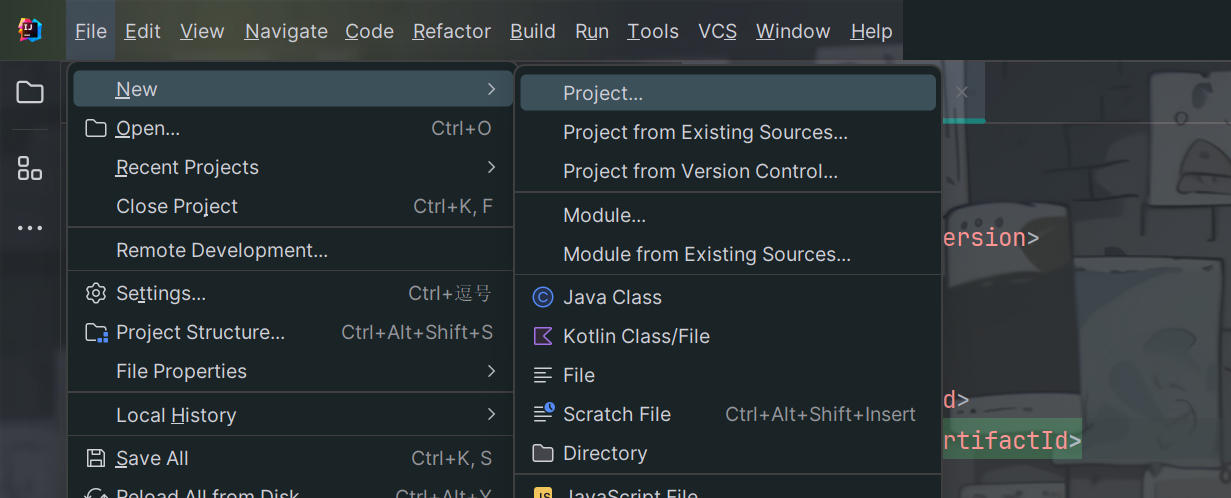Expand the Recent Projects submenu arrow
The height and width of the screenshot is (498, 1231).
click(491, 167)
